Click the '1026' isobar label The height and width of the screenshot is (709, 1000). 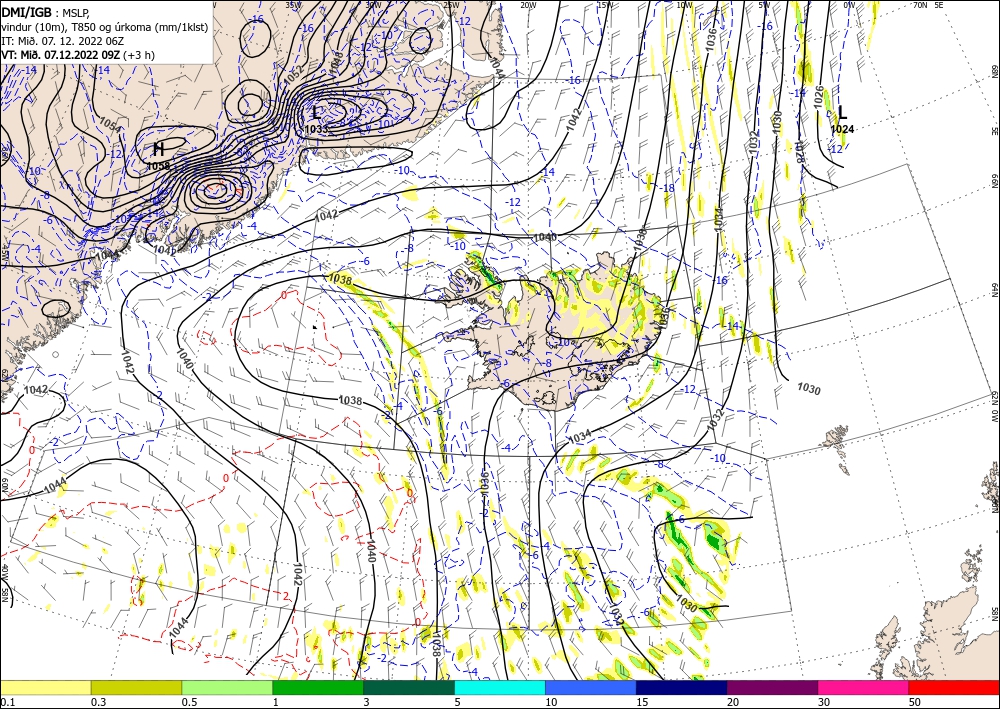819,96
